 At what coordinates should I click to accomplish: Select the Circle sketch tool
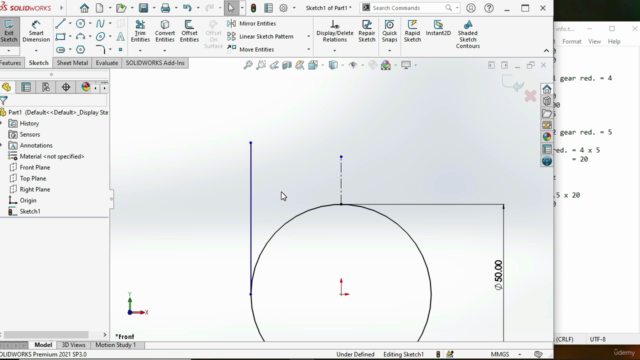tap(80, 24)
